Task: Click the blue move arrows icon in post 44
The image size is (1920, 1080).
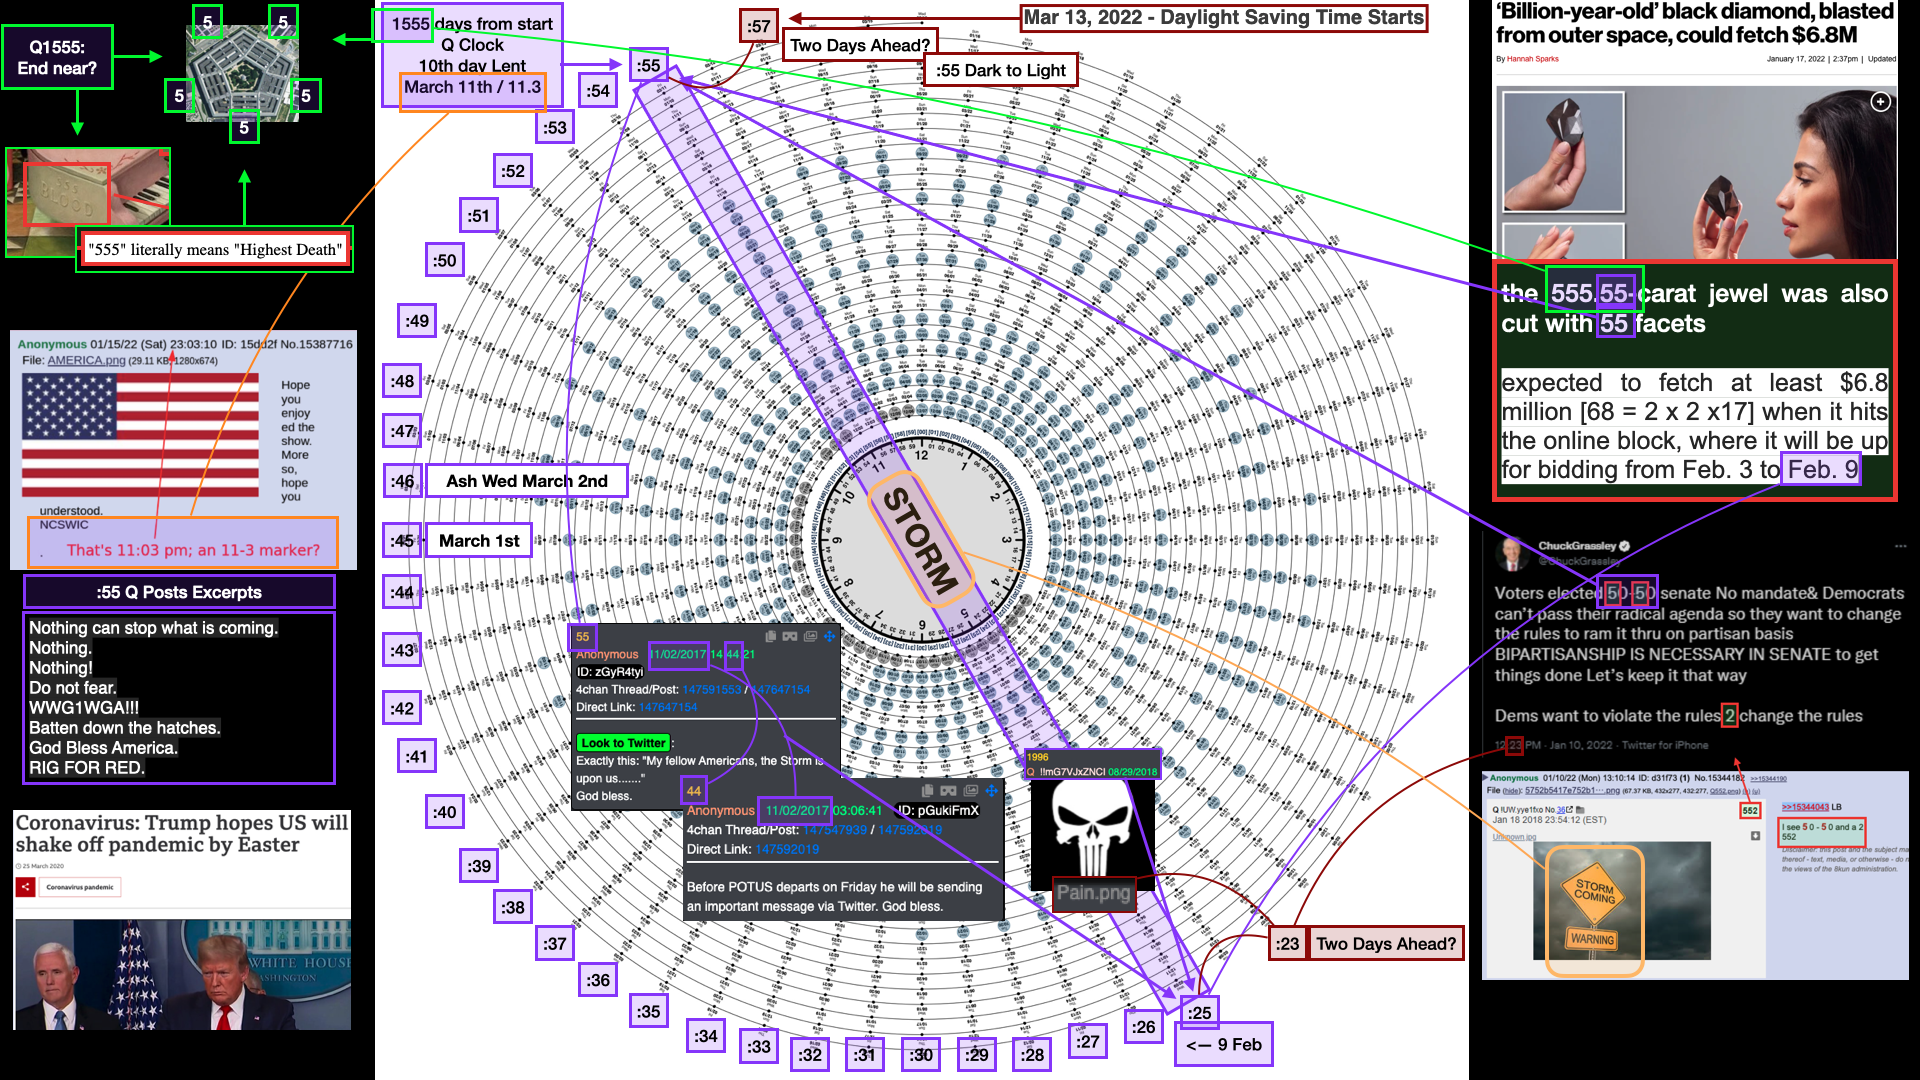Action: (991, 790)
